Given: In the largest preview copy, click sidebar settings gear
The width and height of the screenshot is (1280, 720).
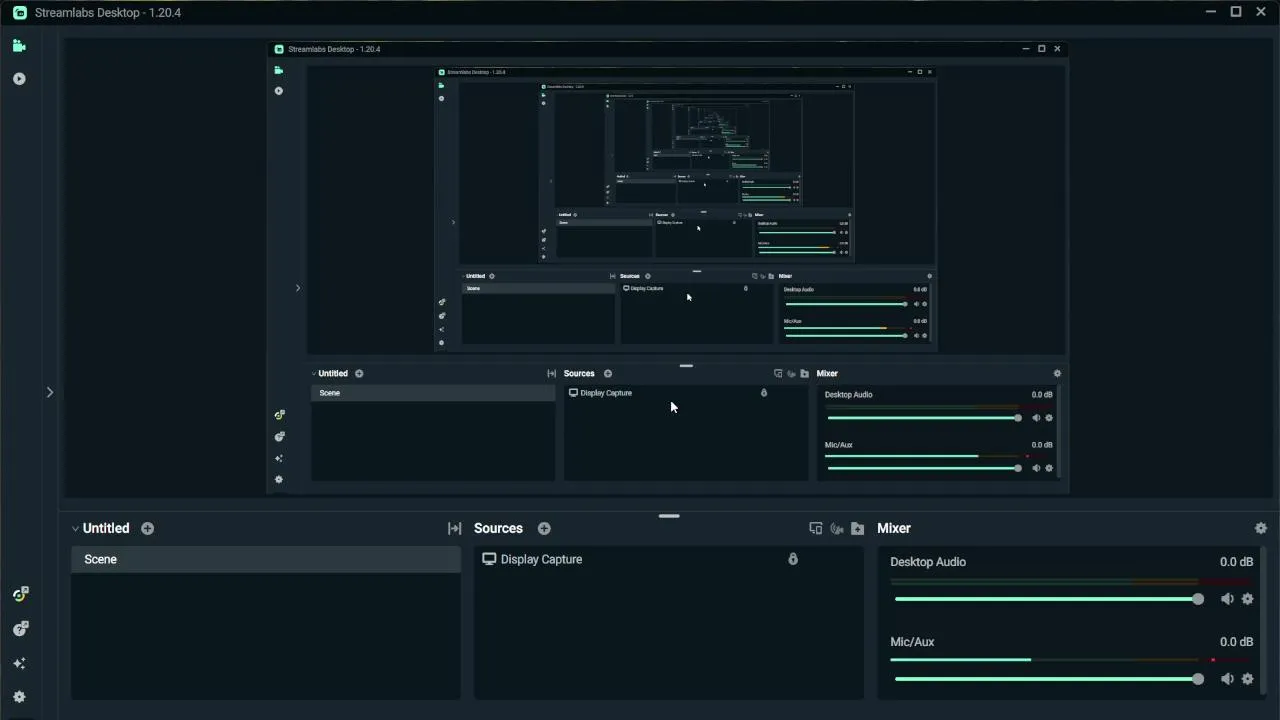Looking at the screenshot, I should pyautogui.click(x=279, y=480).
